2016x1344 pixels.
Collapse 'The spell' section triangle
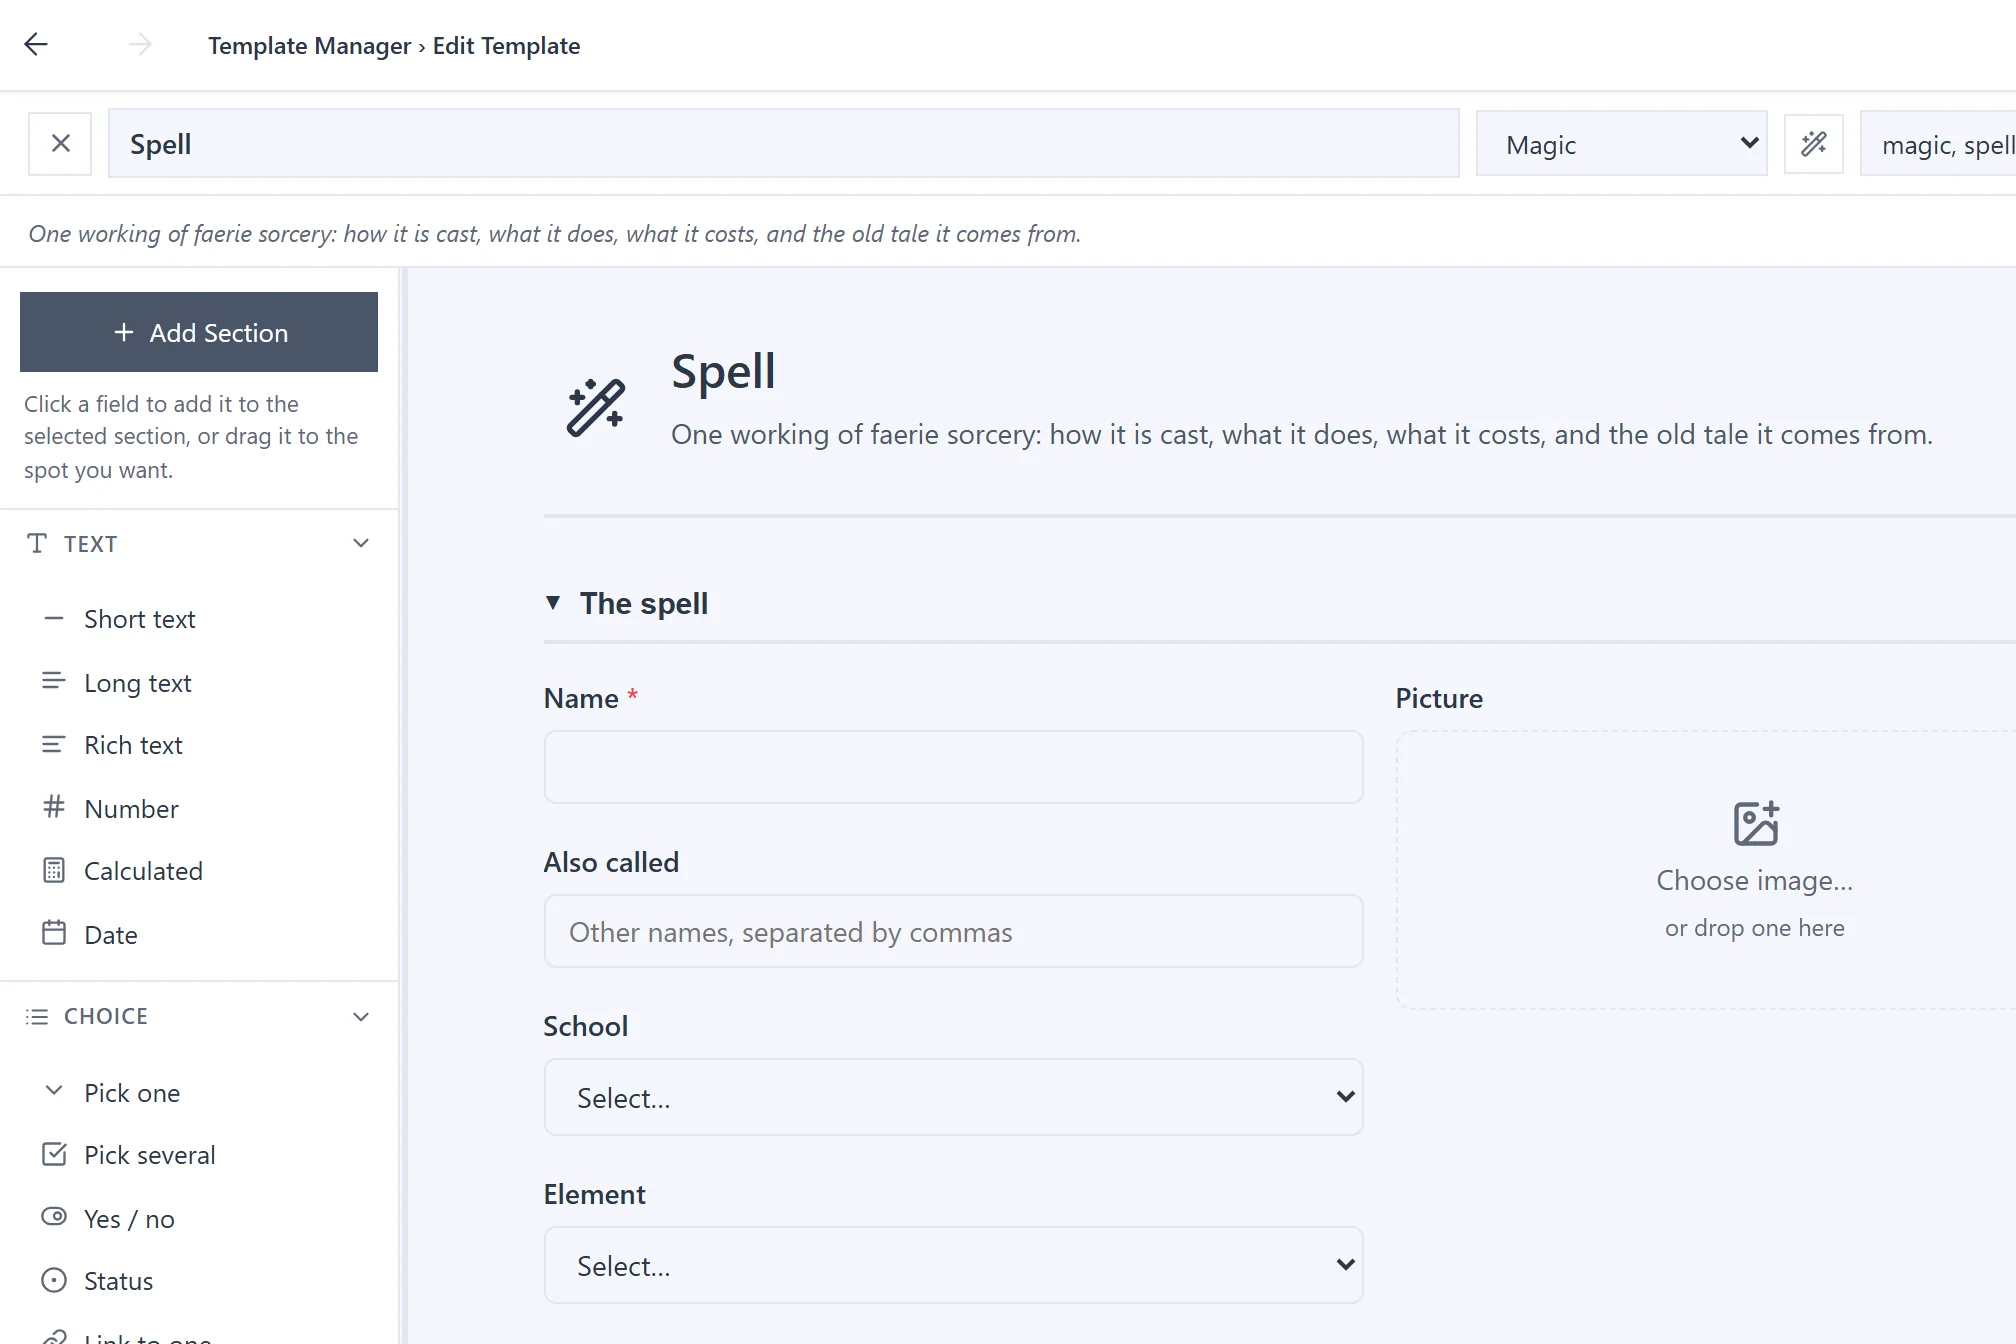[x=553, y=603]
